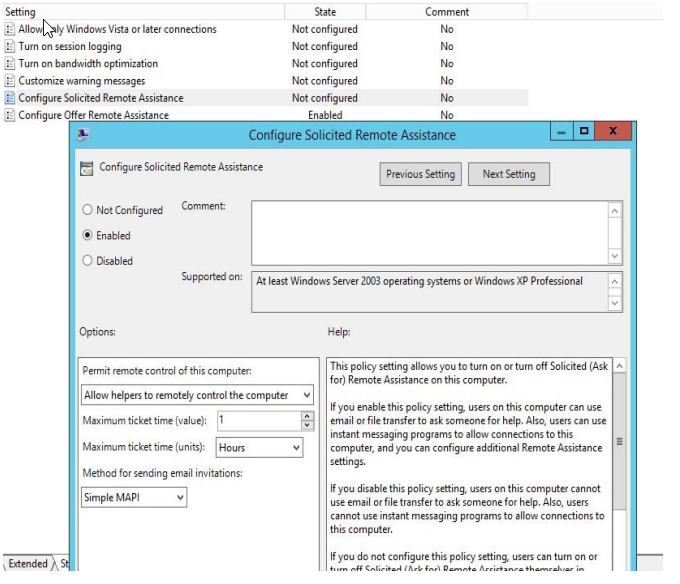Click the Customize warning messages policy icon
The height and width of the screenshot is (584, 680).
click(10, 81)
